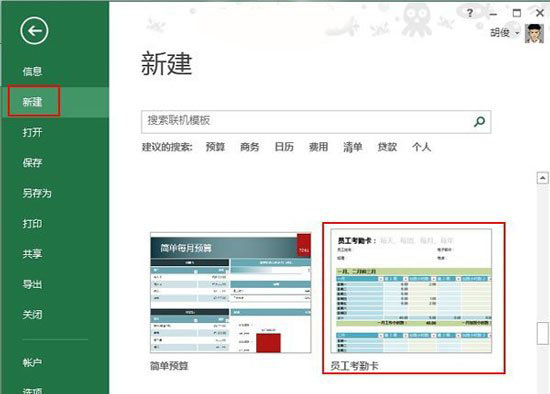Image resolution: width=550 pixels, height=394 pixels.
Task: Click the 费用 suggested search link
Action: (x=318, y=147)
